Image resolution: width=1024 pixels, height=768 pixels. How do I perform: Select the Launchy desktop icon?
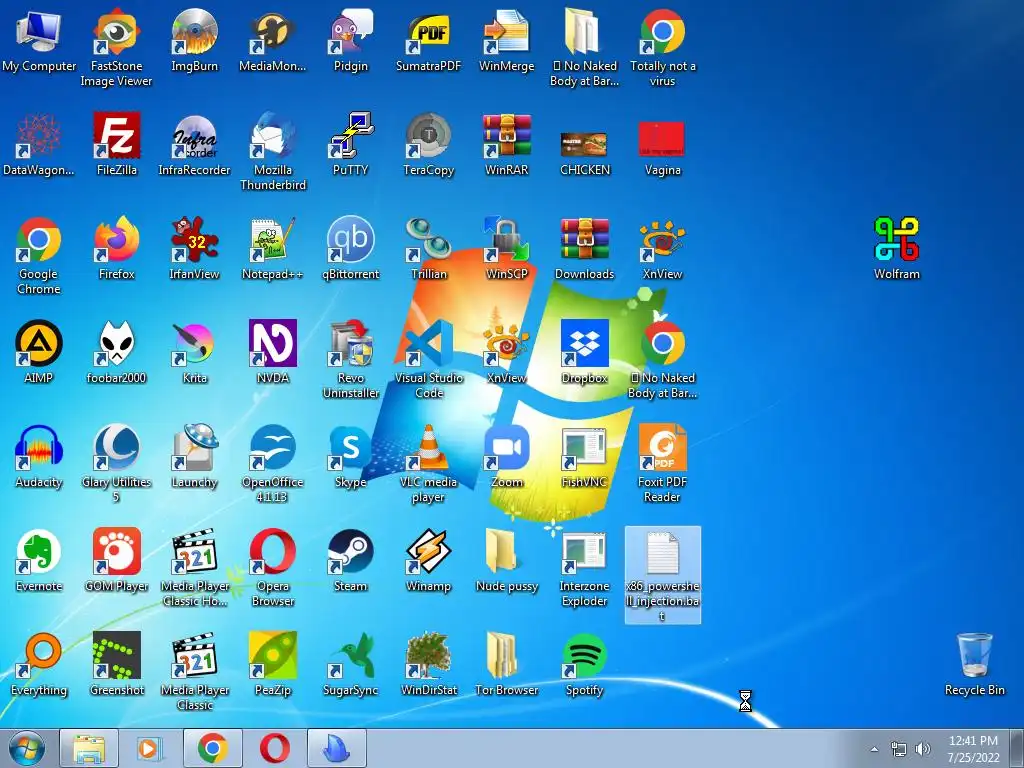pos(194,456)
